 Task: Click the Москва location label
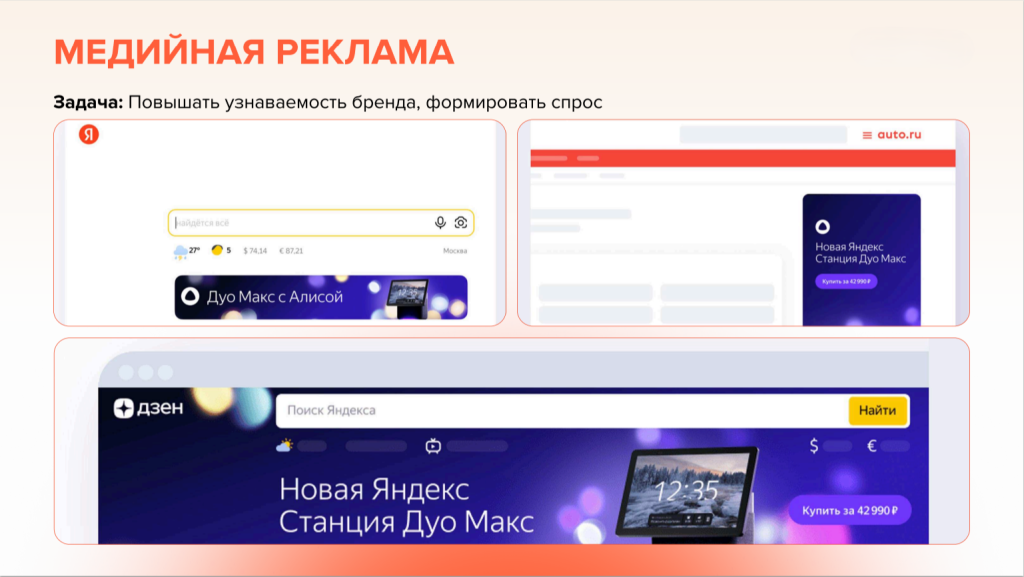point(456,250)
